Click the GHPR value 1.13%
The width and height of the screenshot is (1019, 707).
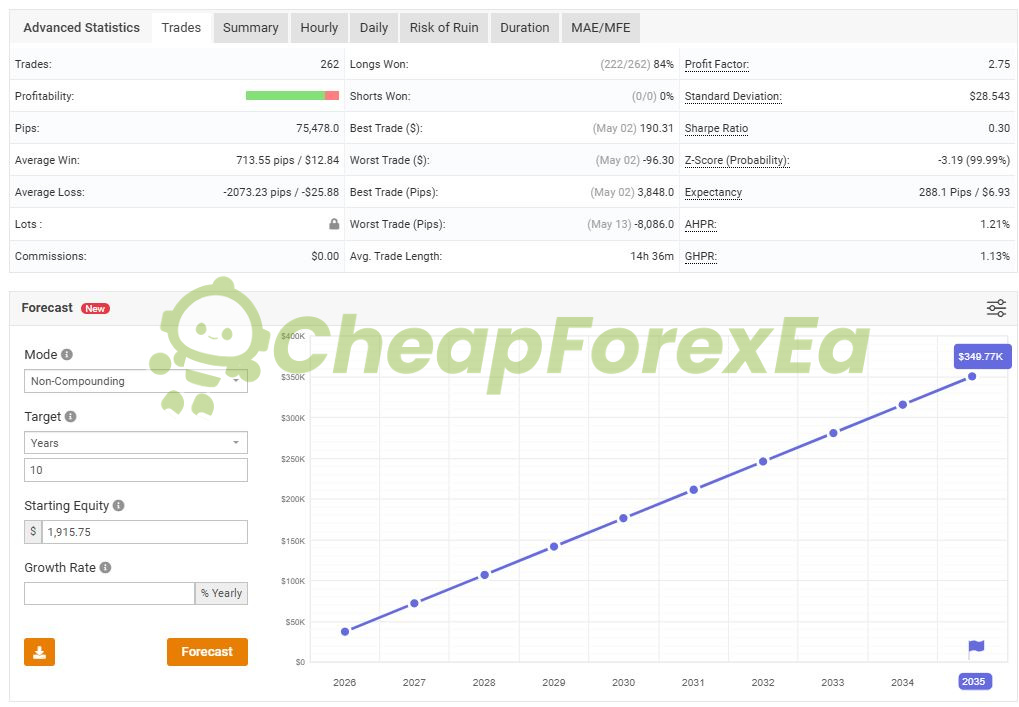click(x=995, y=256)
